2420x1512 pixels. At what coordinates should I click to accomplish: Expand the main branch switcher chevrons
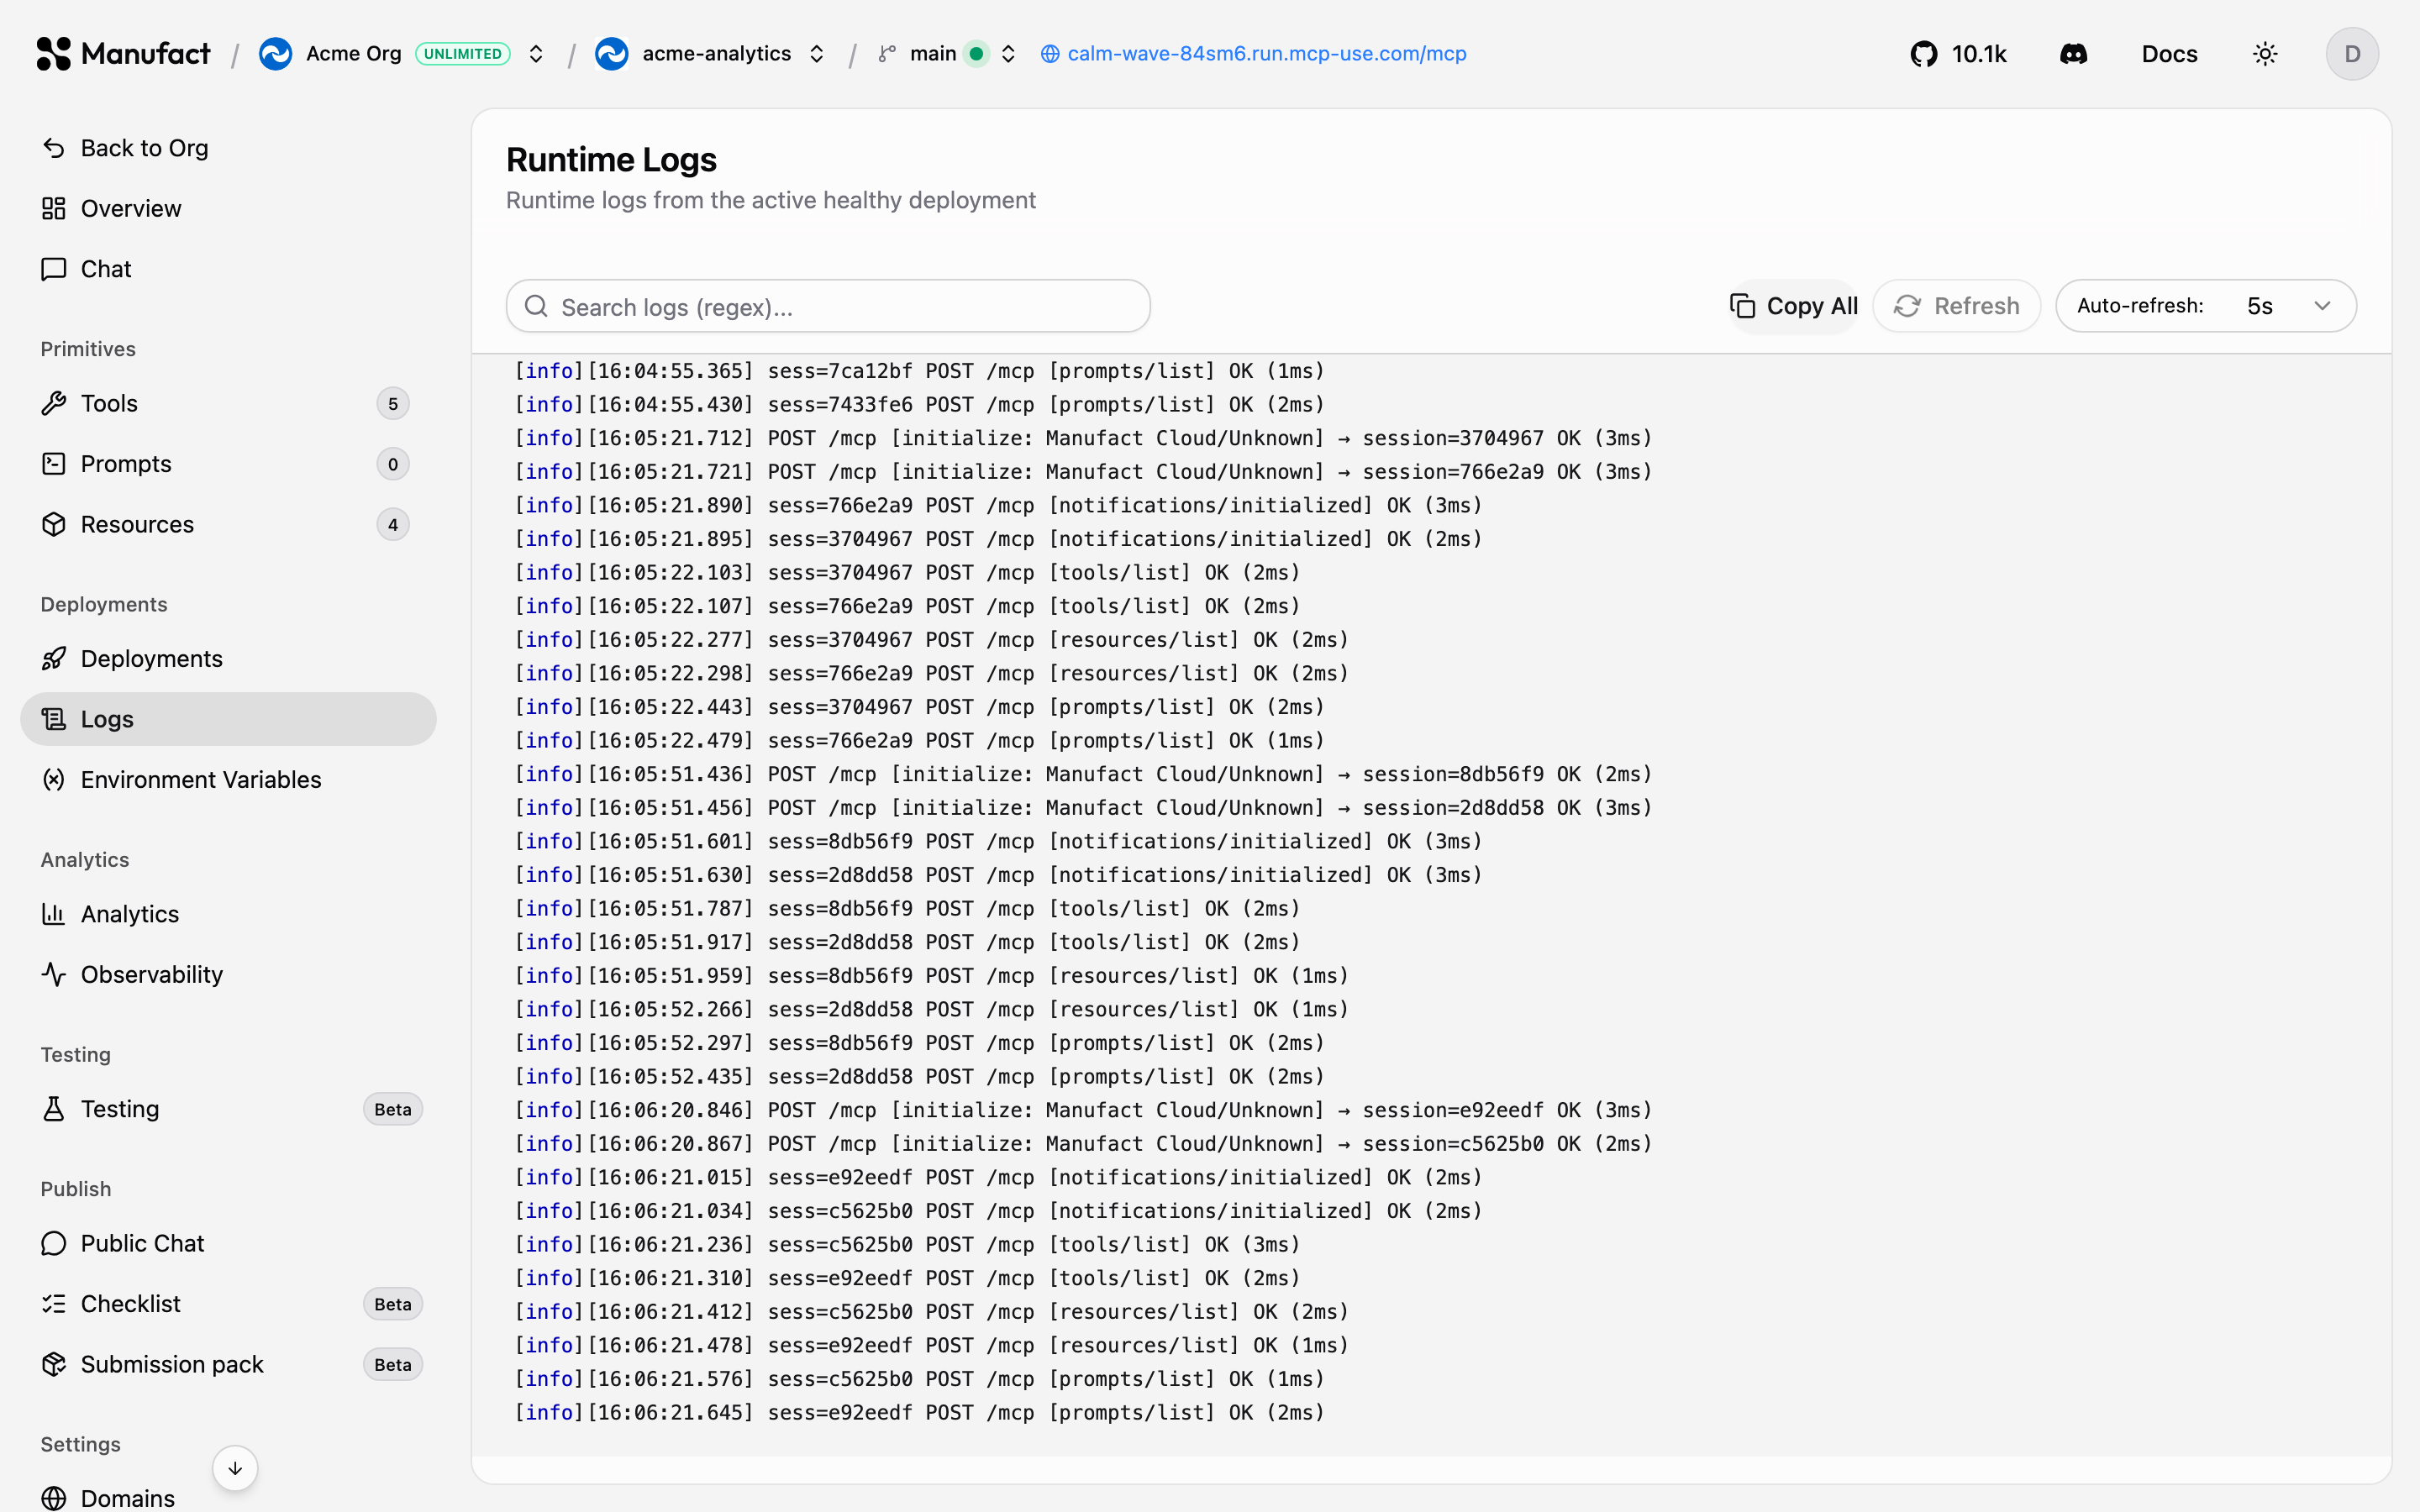coord(1008,54)
